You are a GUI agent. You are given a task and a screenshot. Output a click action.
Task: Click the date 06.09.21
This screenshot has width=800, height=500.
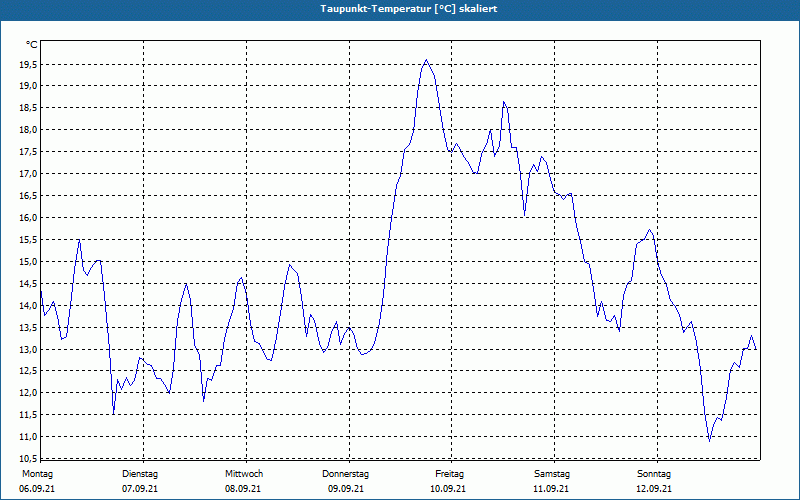pyautogui.click(x=37, y=489)
